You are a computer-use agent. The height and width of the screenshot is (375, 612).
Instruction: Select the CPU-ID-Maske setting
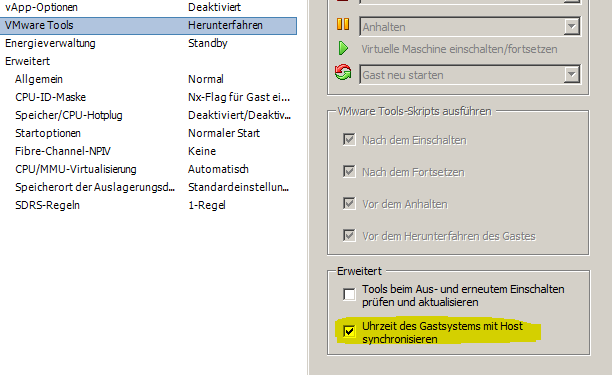148,97
